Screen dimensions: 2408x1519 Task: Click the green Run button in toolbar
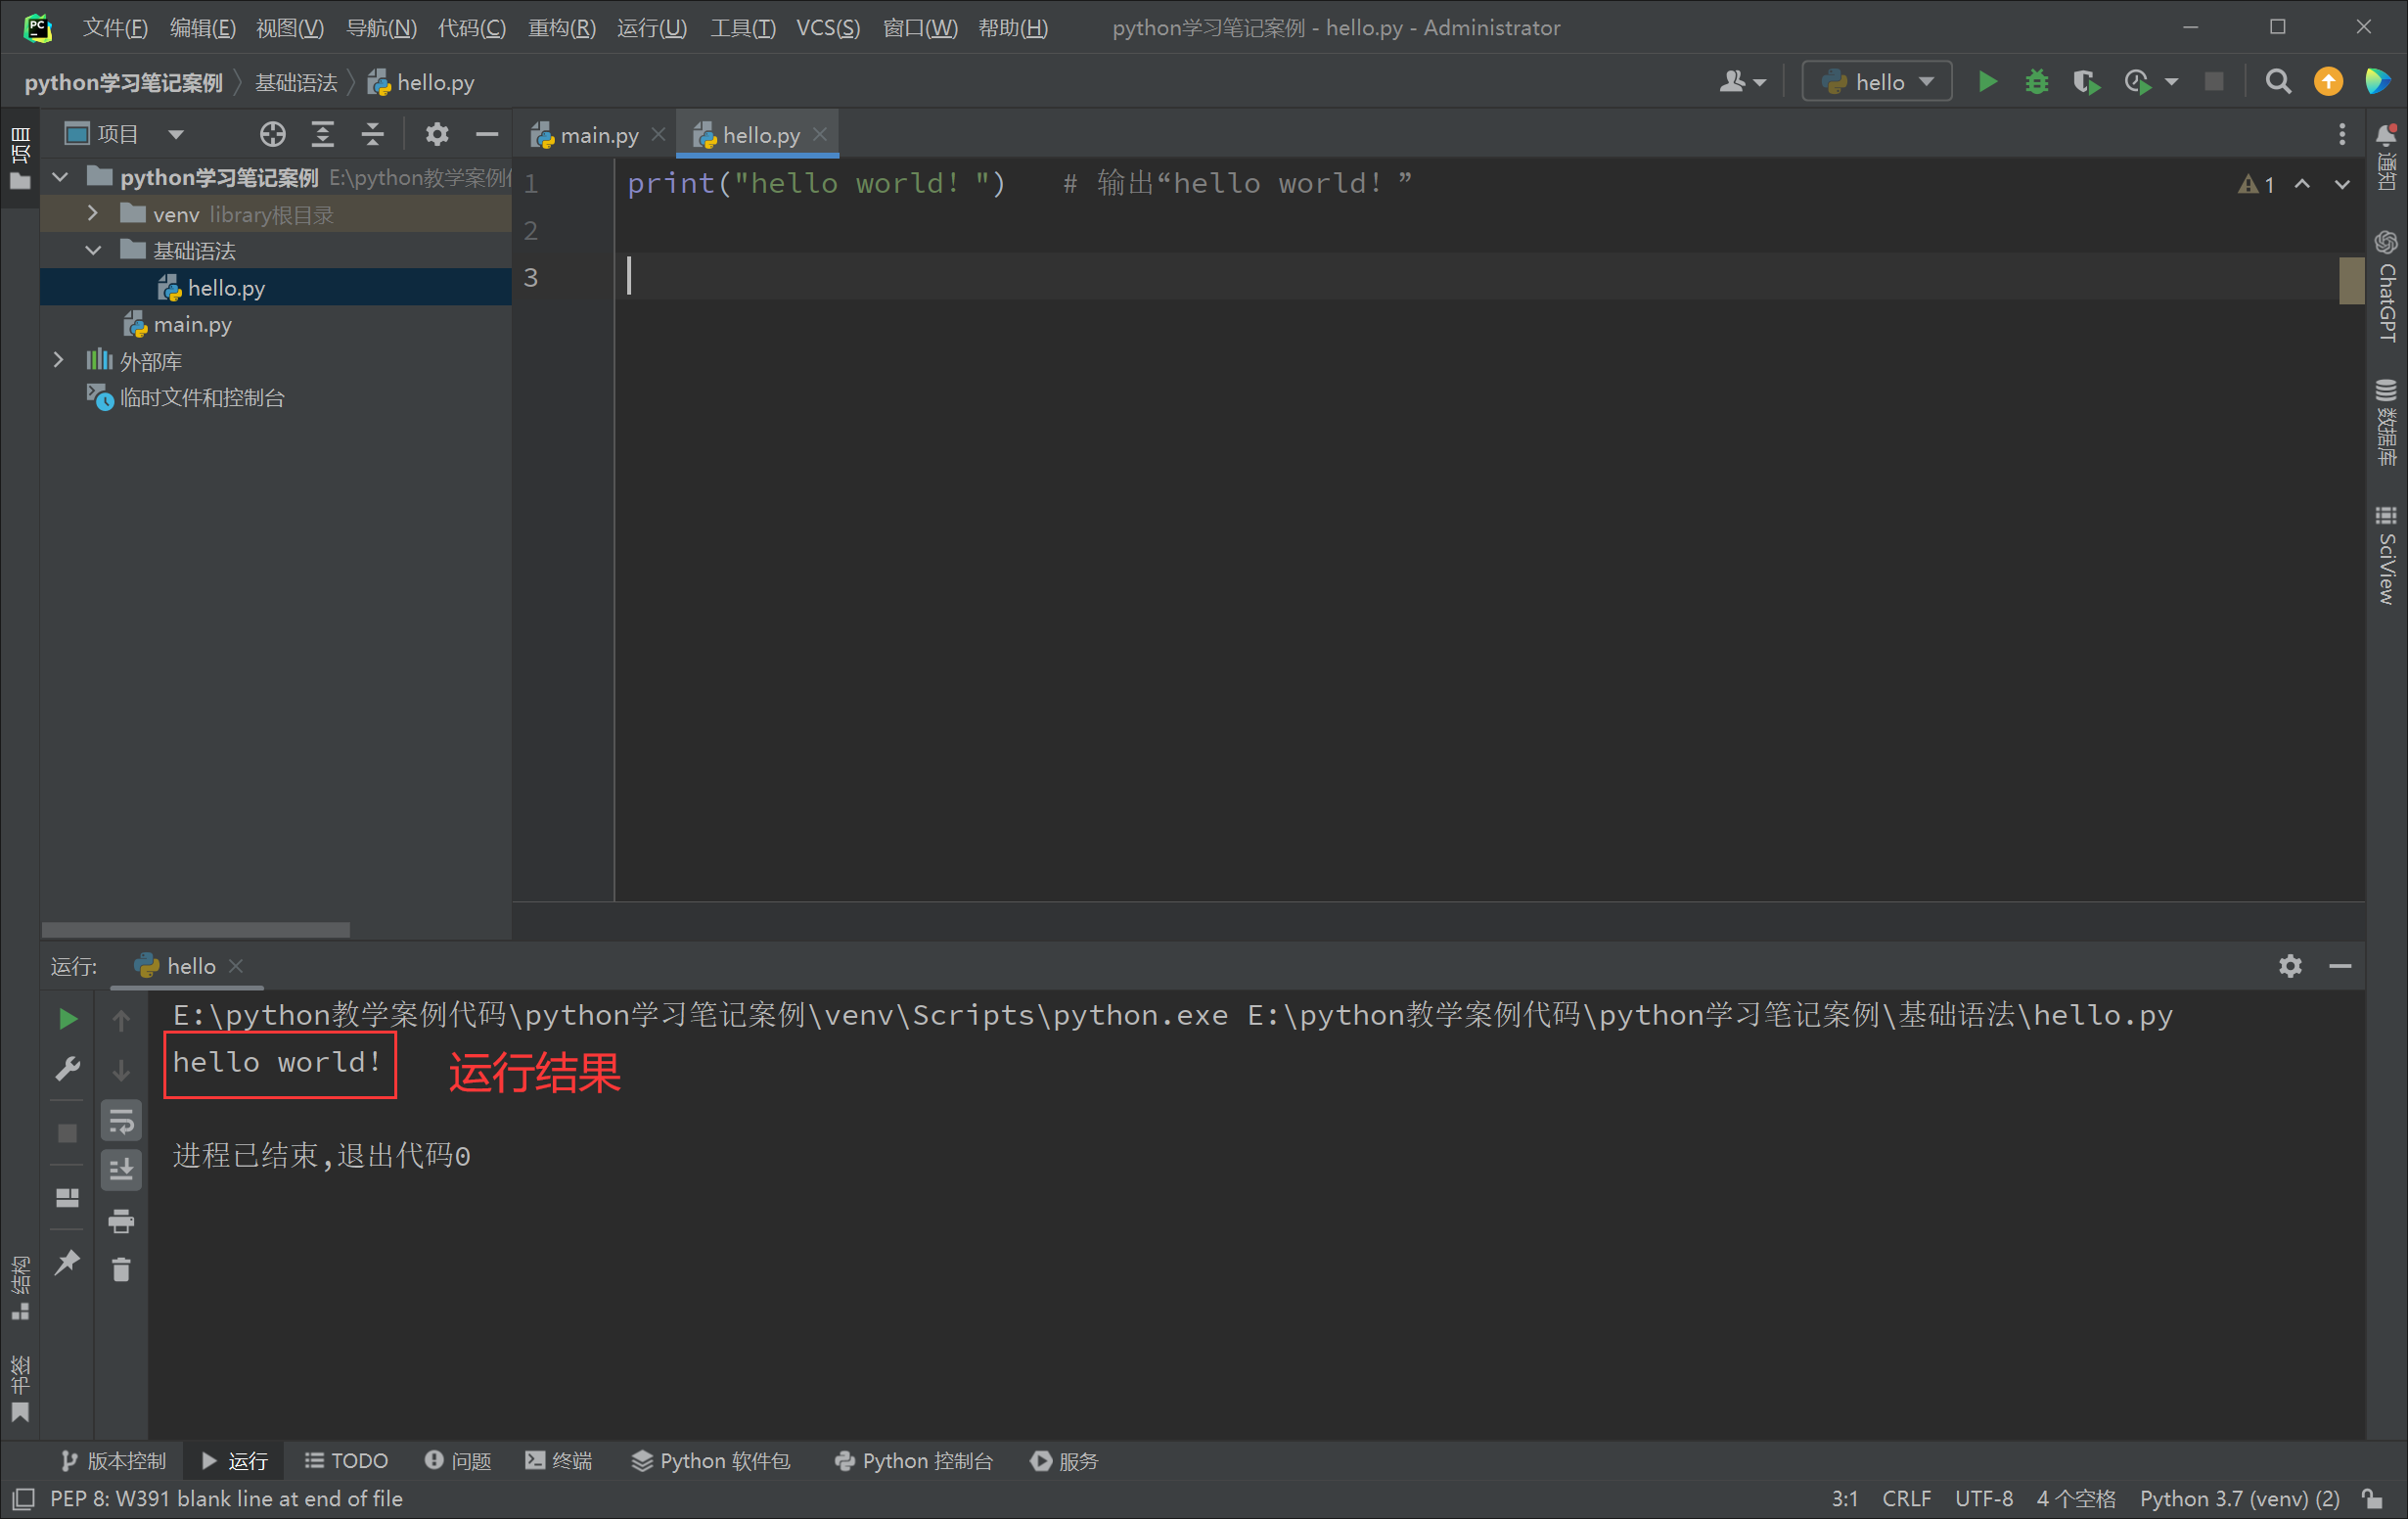pos(1988,82)
